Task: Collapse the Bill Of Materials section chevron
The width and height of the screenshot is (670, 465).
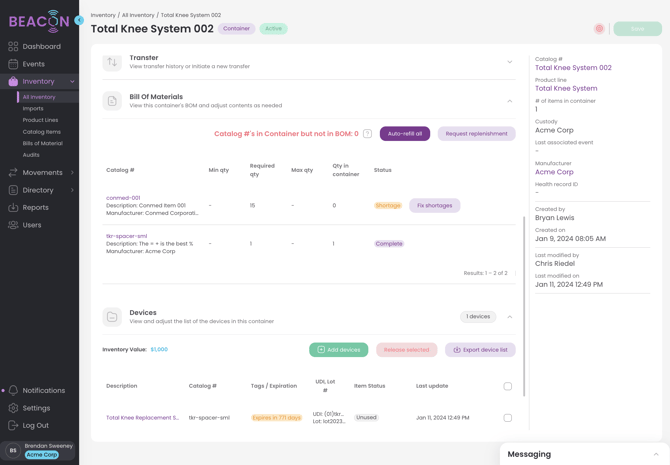Action: [510, 101]
